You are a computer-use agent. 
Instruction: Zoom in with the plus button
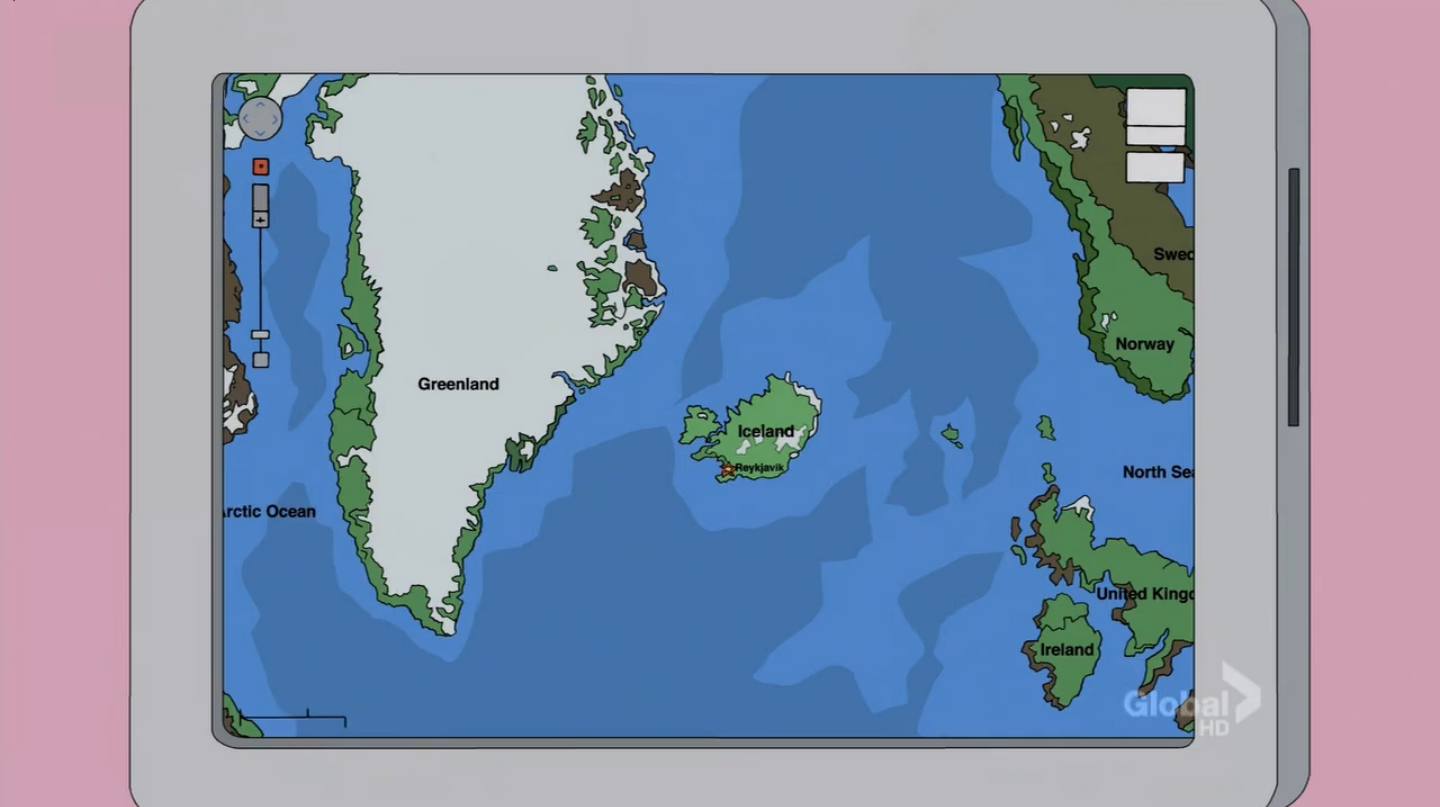[260, 219]
